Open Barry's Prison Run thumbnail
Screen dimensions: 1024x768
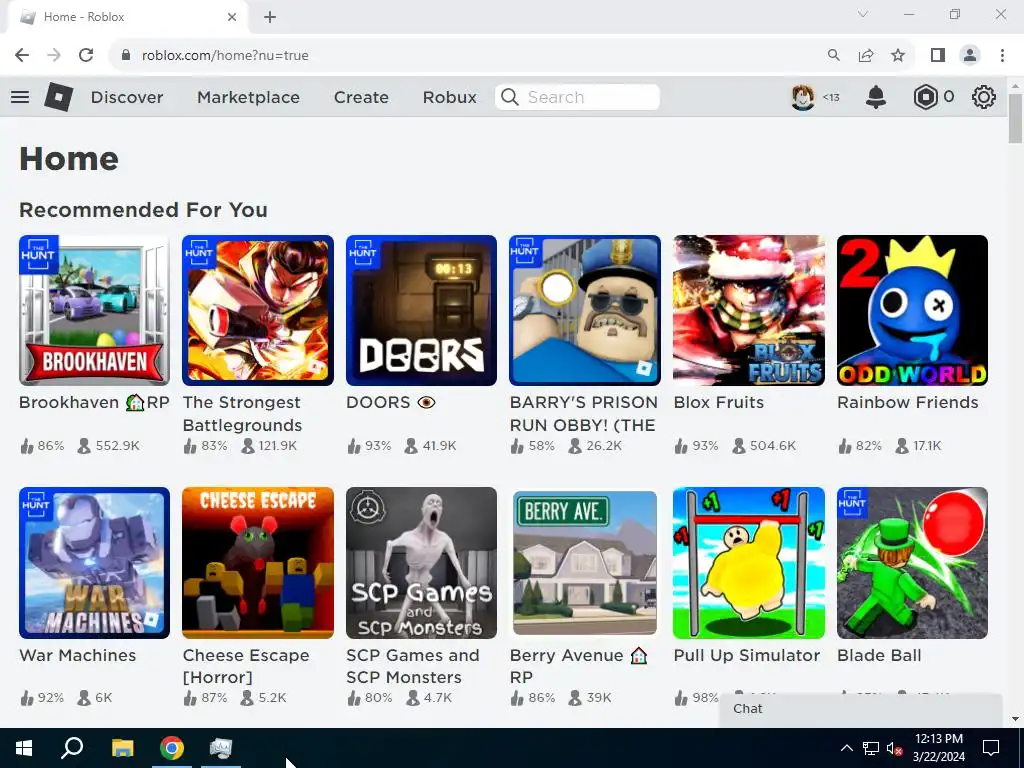pyautogui.click(x=585, y=310)
